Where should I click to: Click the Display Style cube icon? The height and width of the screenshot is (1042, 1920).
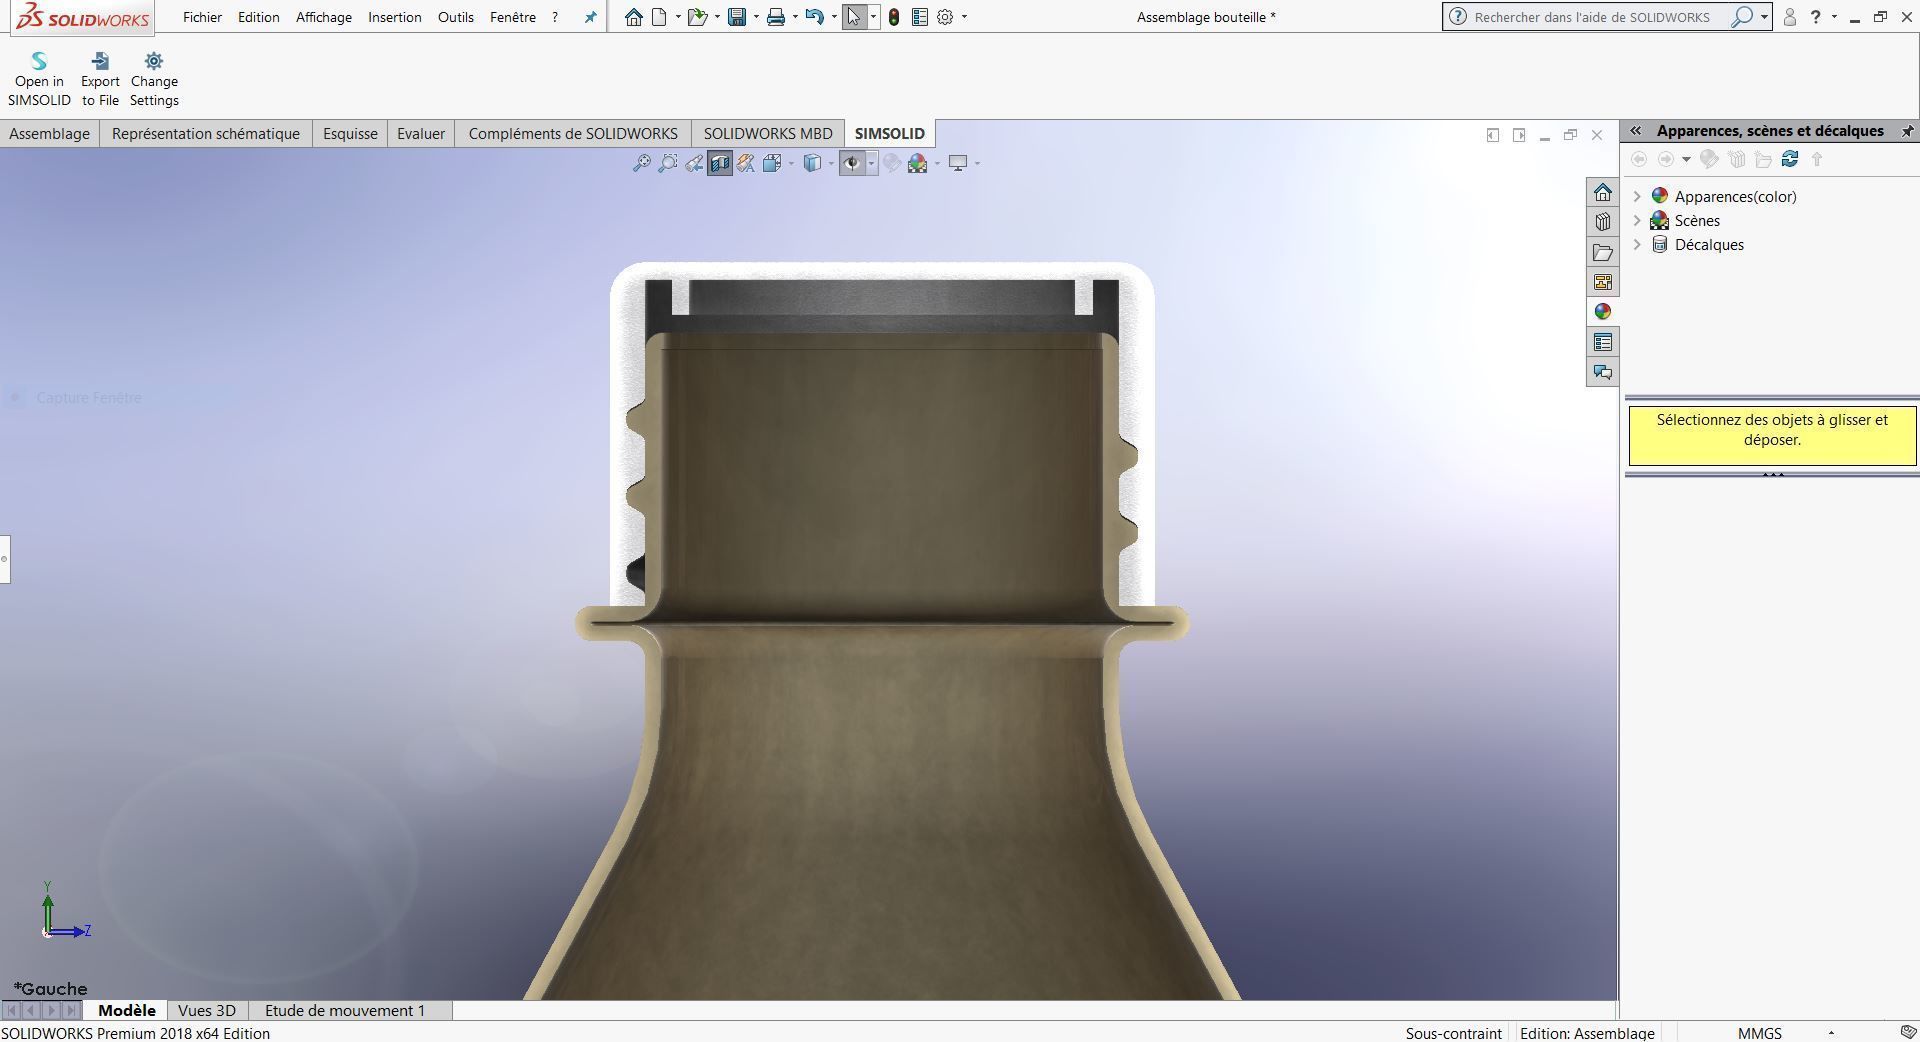click(813, 163)
